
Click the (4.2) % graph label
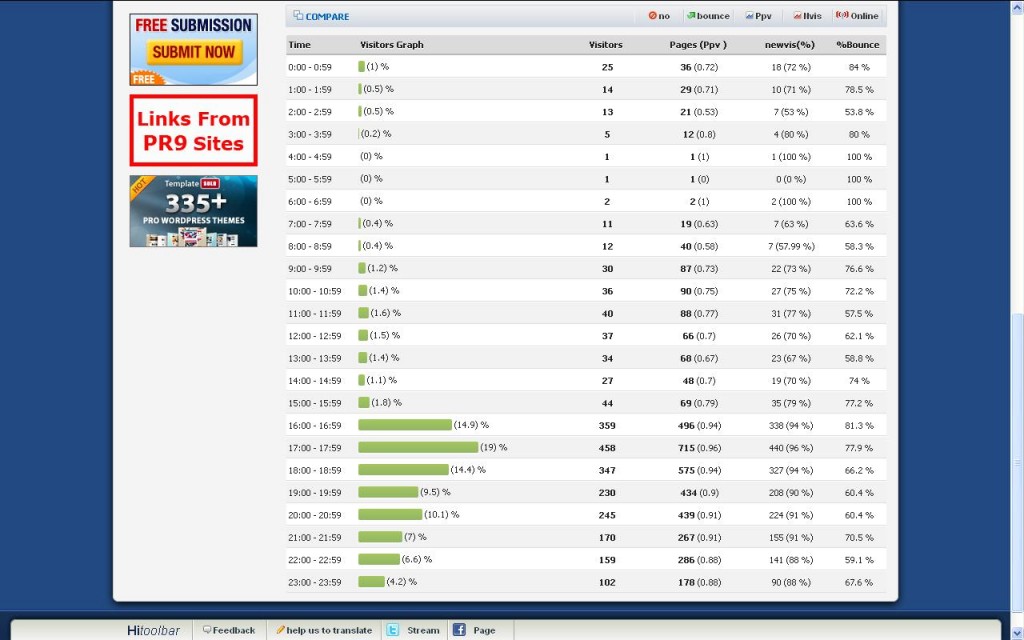click(402, 581)
